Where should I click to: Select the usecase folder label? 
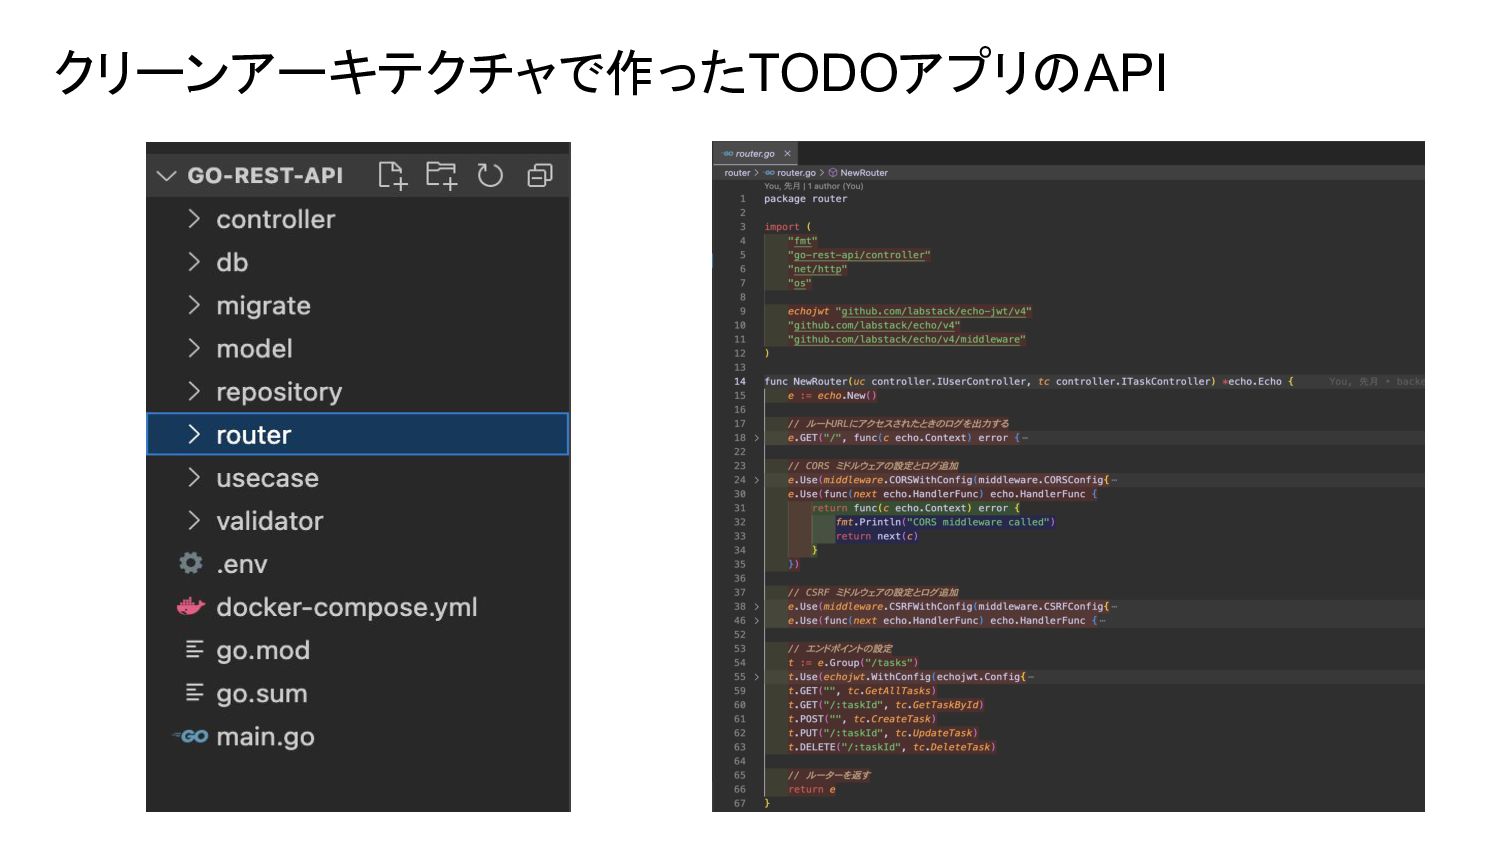point(267,478)
